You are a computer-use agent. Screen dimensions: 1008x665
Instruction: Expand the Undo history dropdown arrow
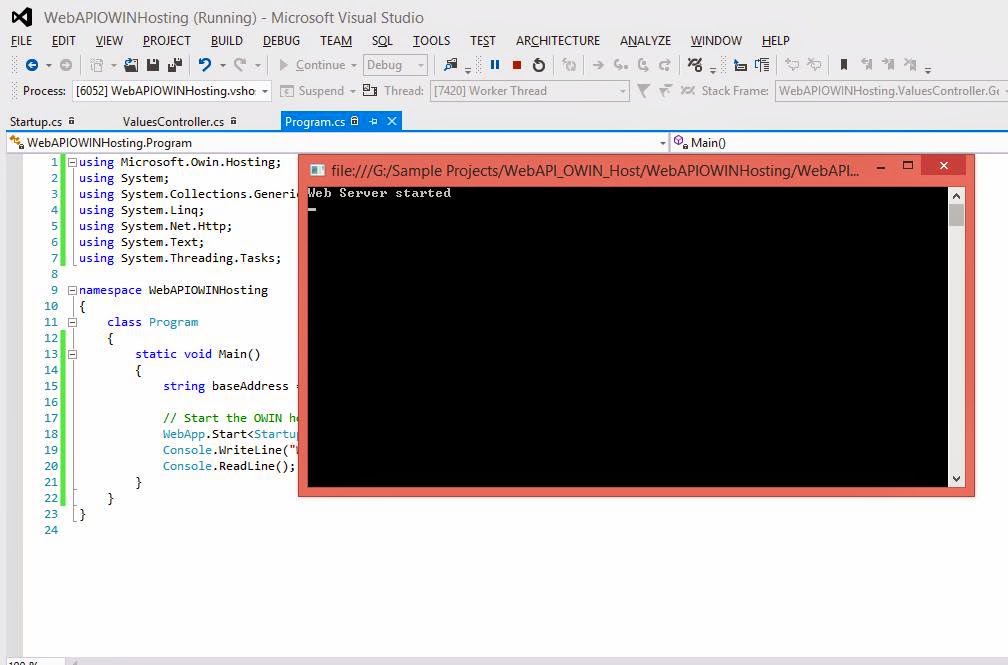(x=222, y=66)
